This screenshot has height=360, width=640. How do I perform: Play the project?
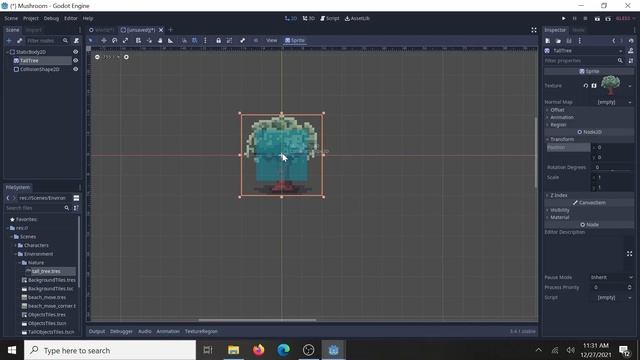click(564, 18)
